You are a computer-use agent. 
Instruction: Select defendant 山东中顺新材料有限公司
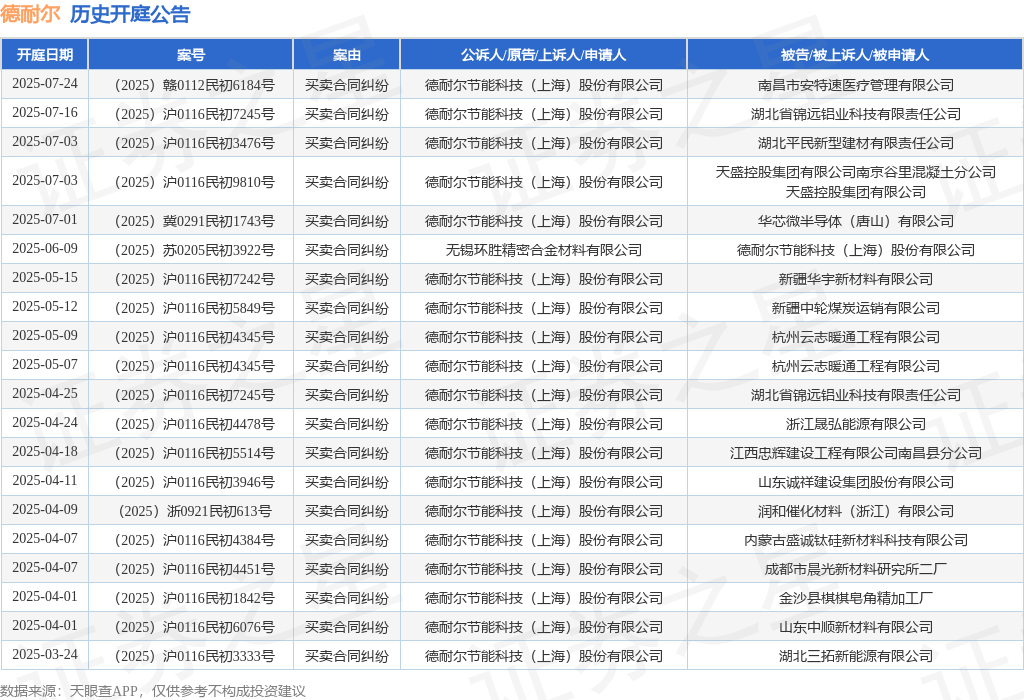tap(856, 627)
